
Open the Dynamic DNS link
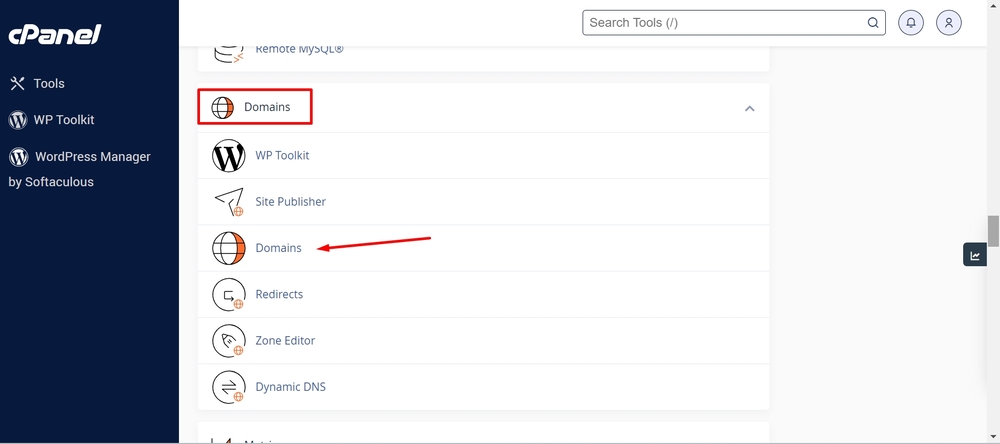(x=291, y=387)
